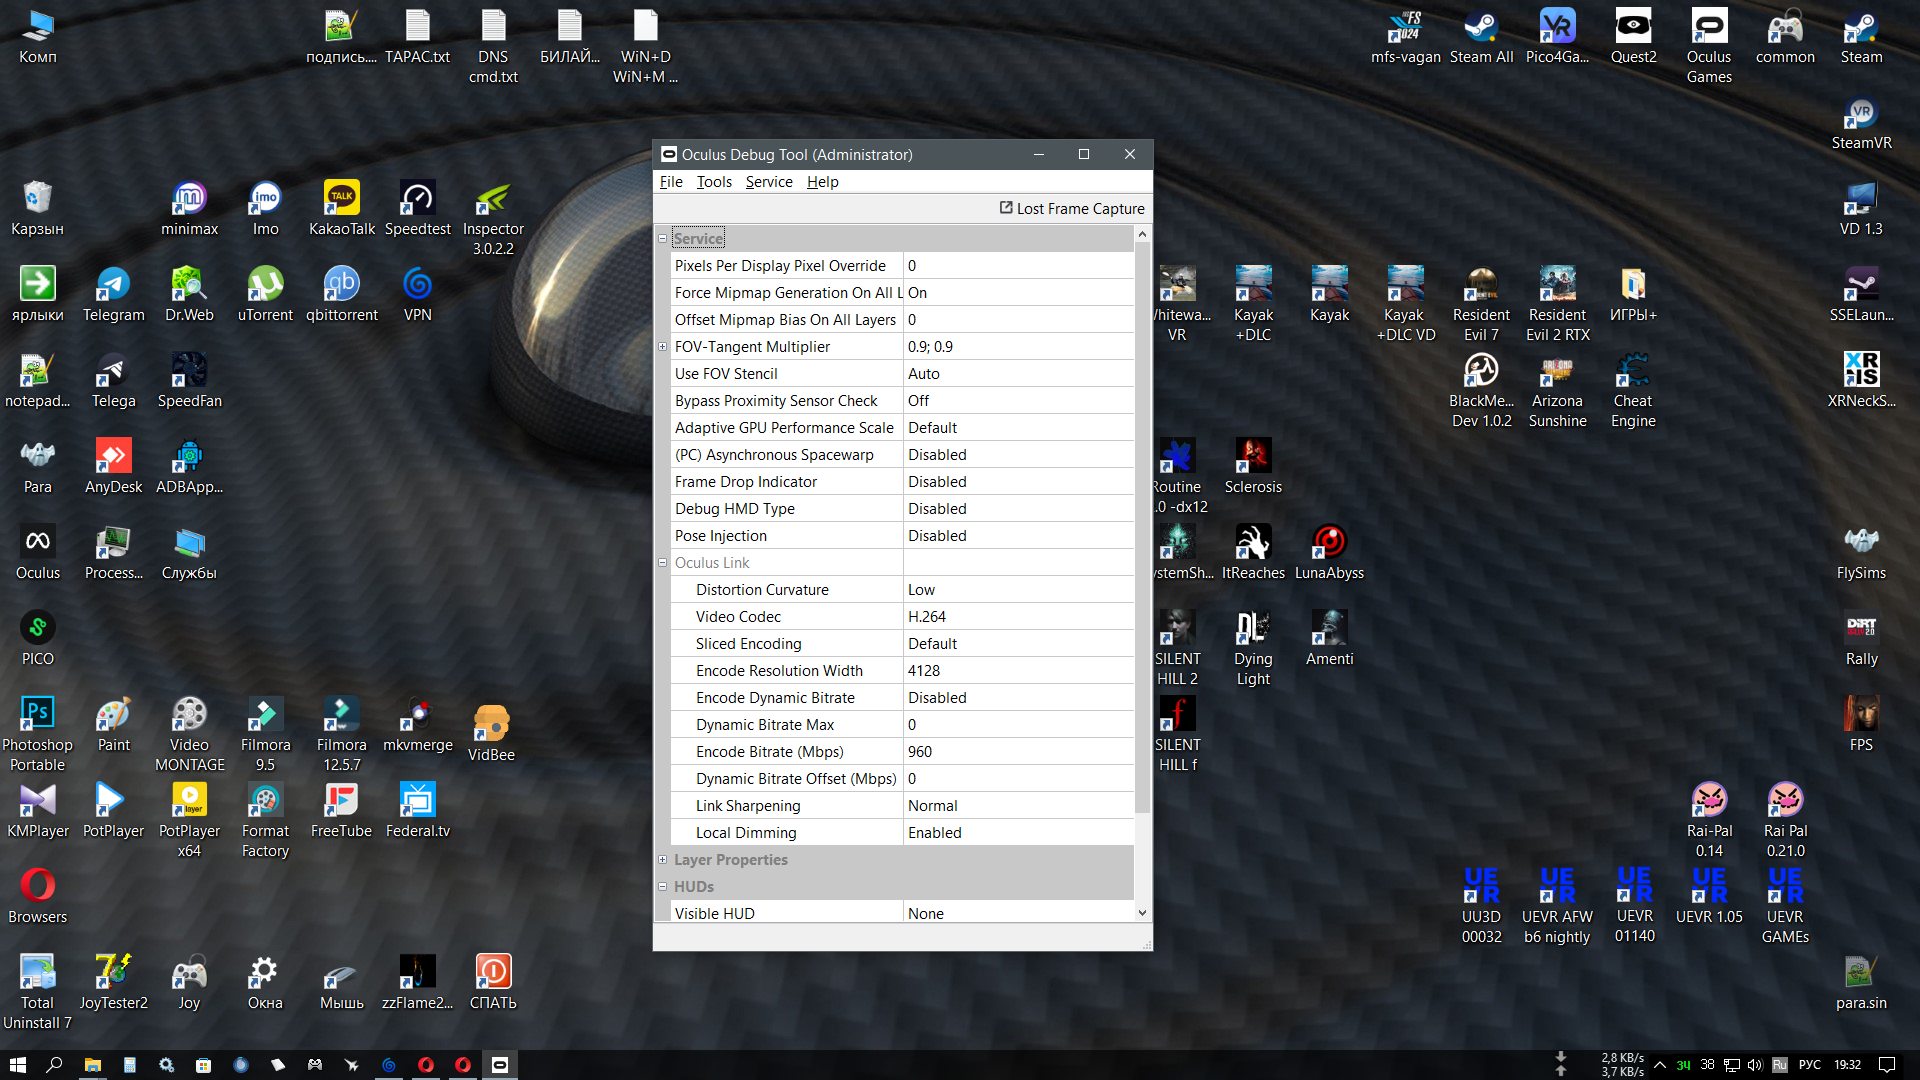Select the UEVR GAMEs desktop icon
The height and width of the screenshot is (1080, 1920).
[1785, 906]
